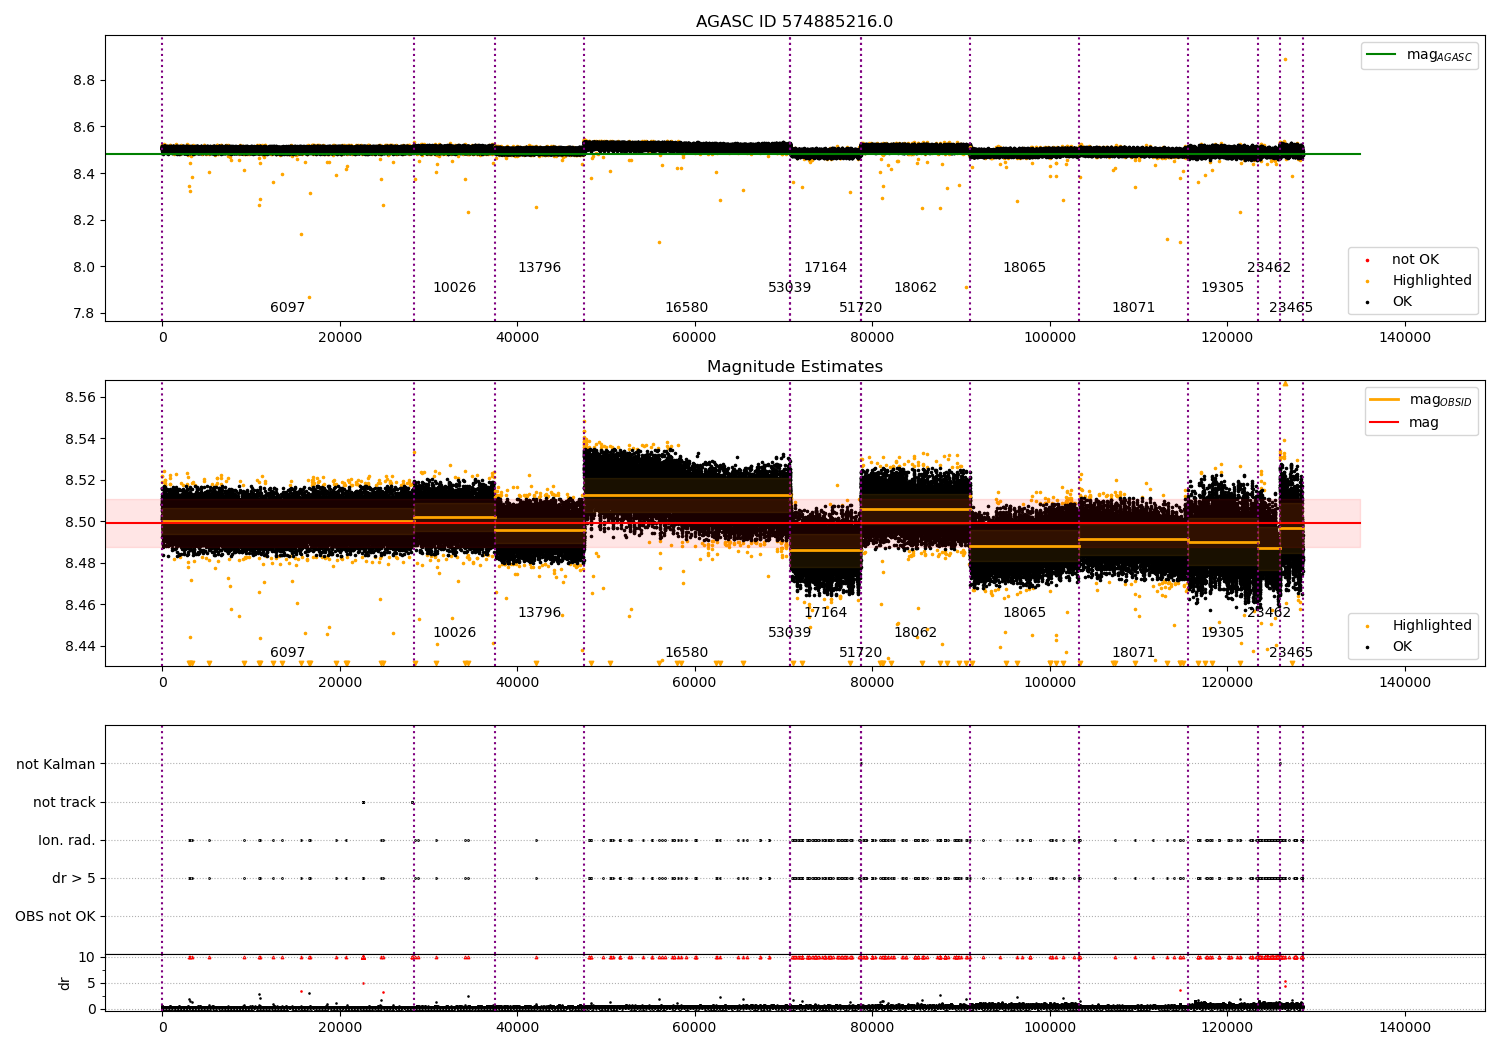Image resolution: width=1500 pixels, height=1050 pixels.
Task: Click the rotated 'dr' y-axis label
Action: [64, 983]
